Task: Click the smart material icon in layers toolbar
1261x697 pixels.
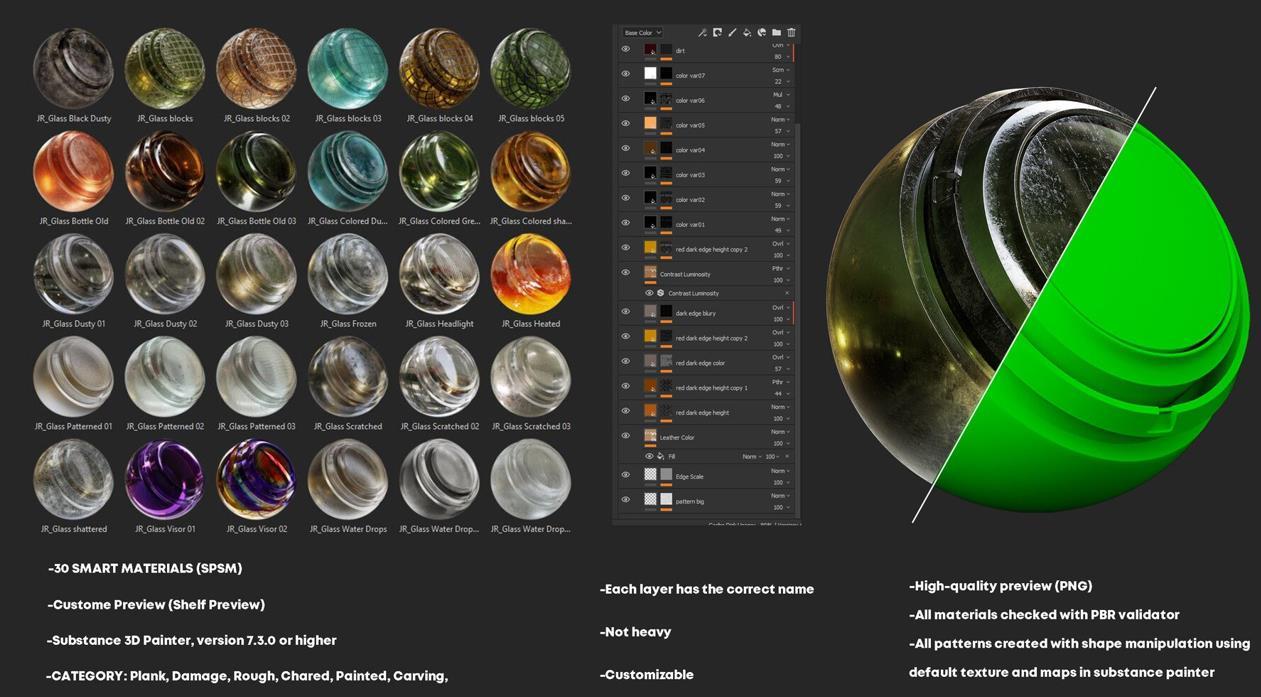Action: click(x=761, y=33)
